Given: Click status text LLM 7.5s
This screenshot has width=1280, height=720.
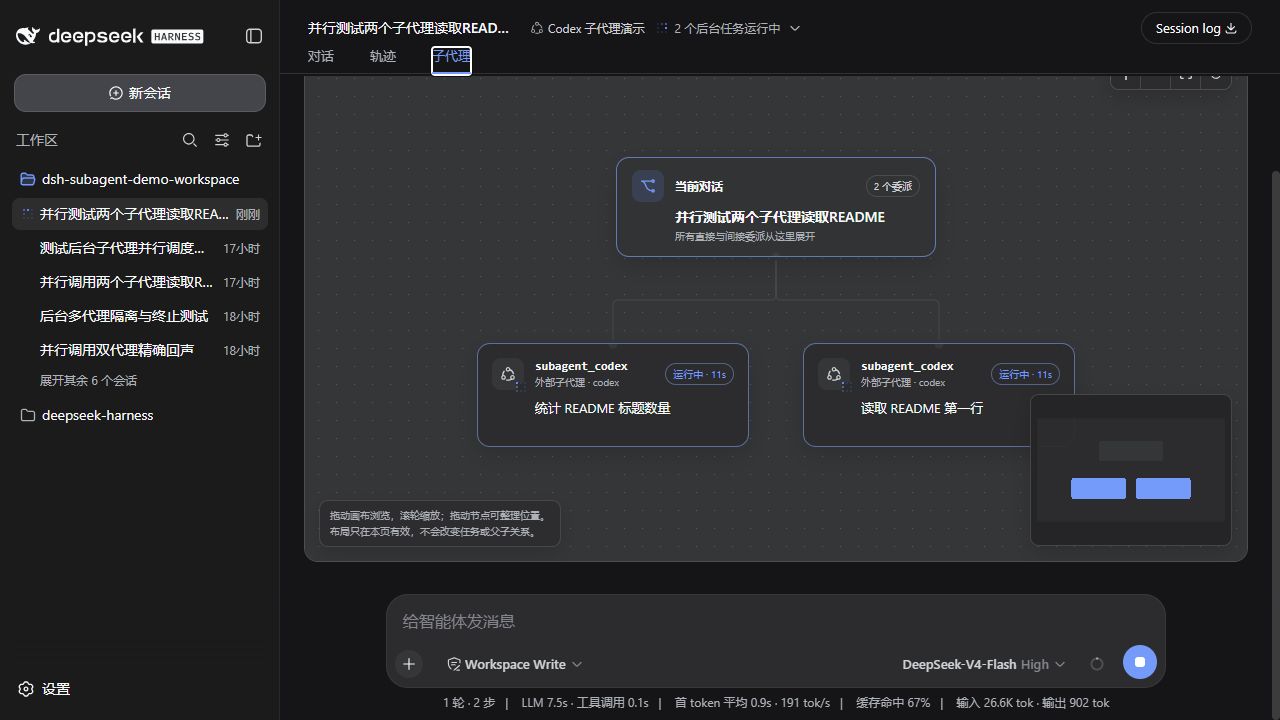Looking at the screenshot, I should [x=544, y=703].
